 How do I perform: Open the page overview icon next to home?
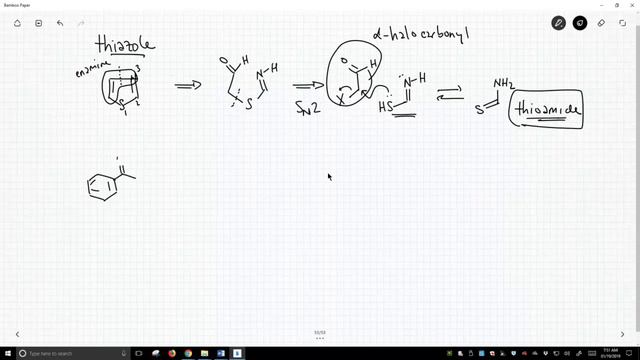(x=38, y=23)
